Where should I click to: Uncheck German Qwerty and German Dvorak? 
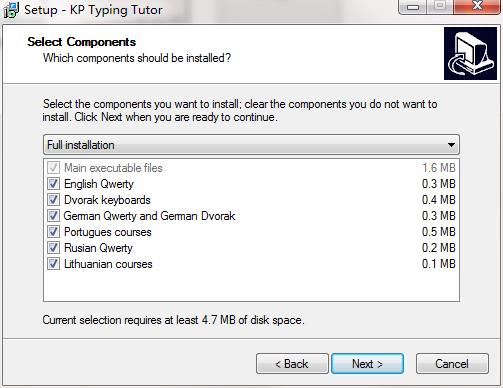pos(53,216)
